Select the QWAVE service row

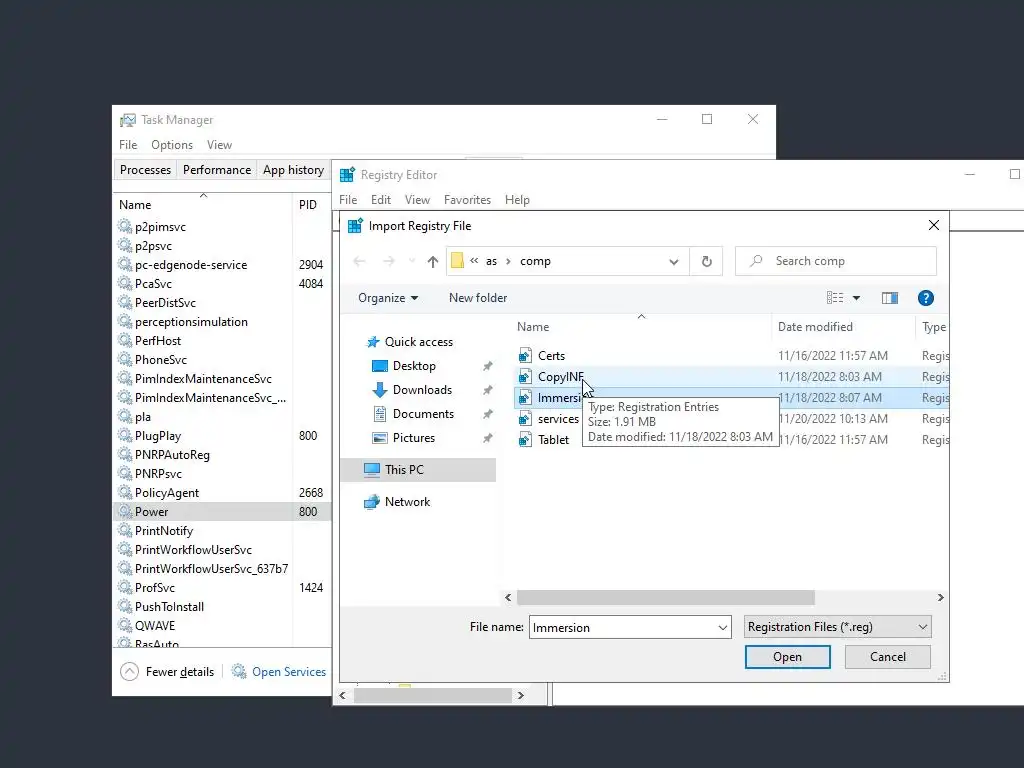222,626
